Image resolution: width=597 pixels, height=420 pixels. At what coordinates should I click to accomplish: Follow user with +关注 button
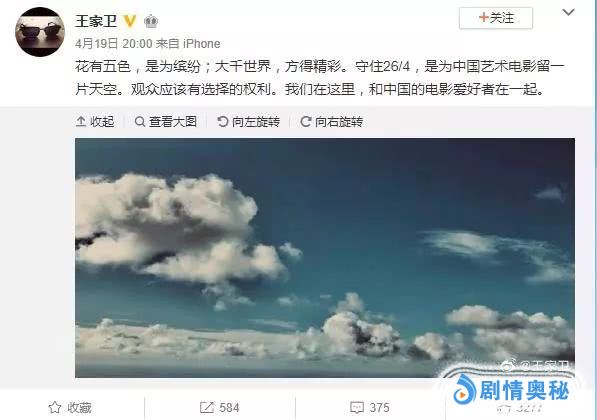pos(496,18)
